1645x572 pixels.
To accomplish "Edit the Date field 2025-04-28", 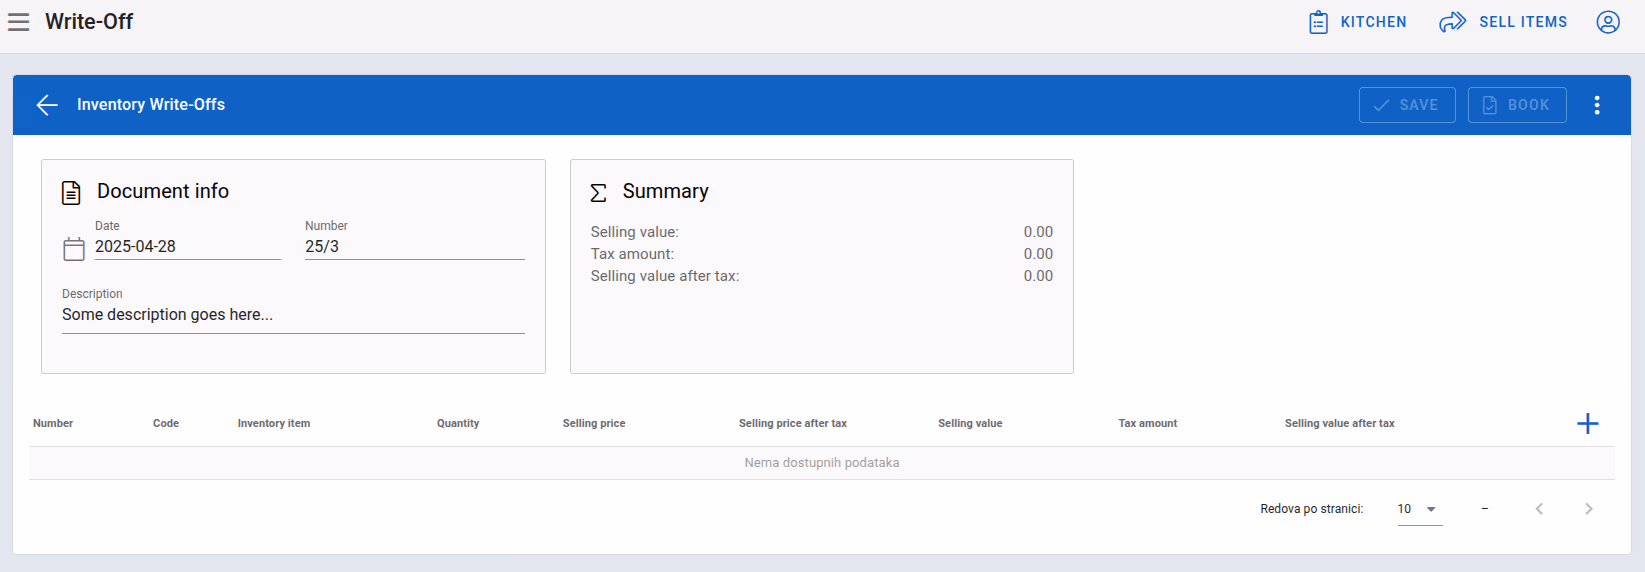I will click(x=187, y=246).
